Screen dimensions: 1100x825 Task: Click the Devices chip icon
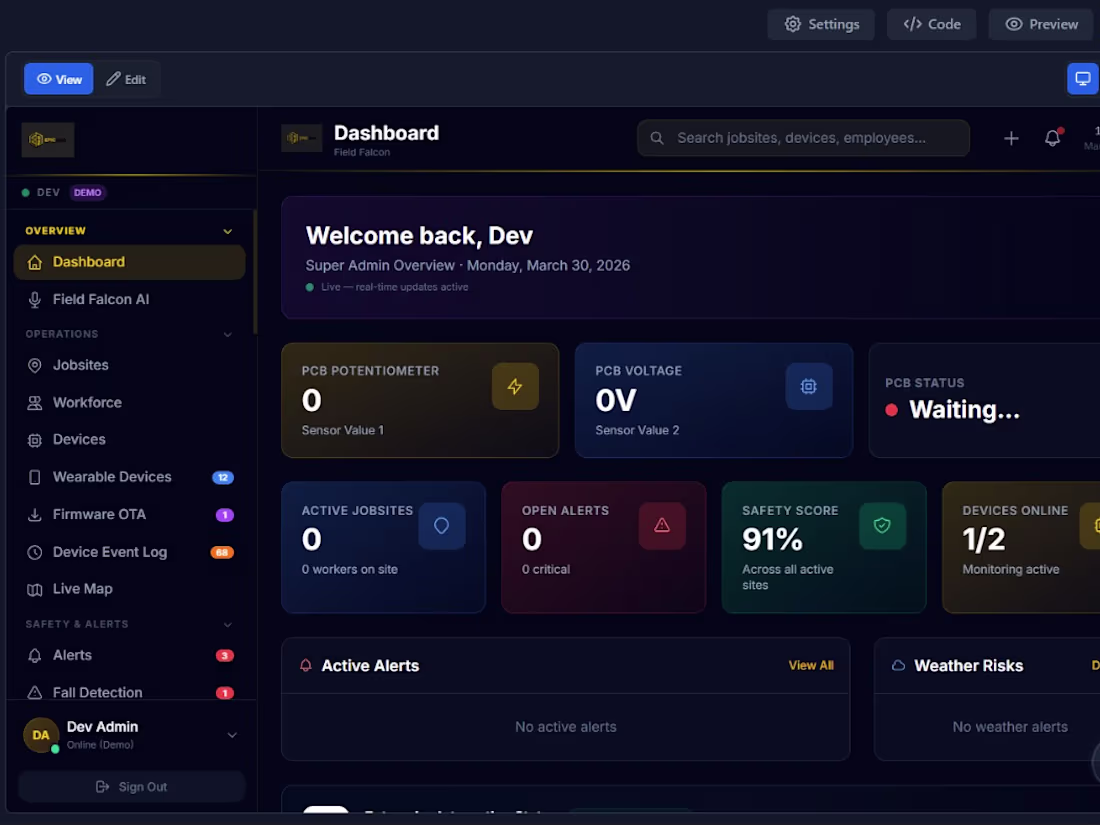[x=34, y=441]
